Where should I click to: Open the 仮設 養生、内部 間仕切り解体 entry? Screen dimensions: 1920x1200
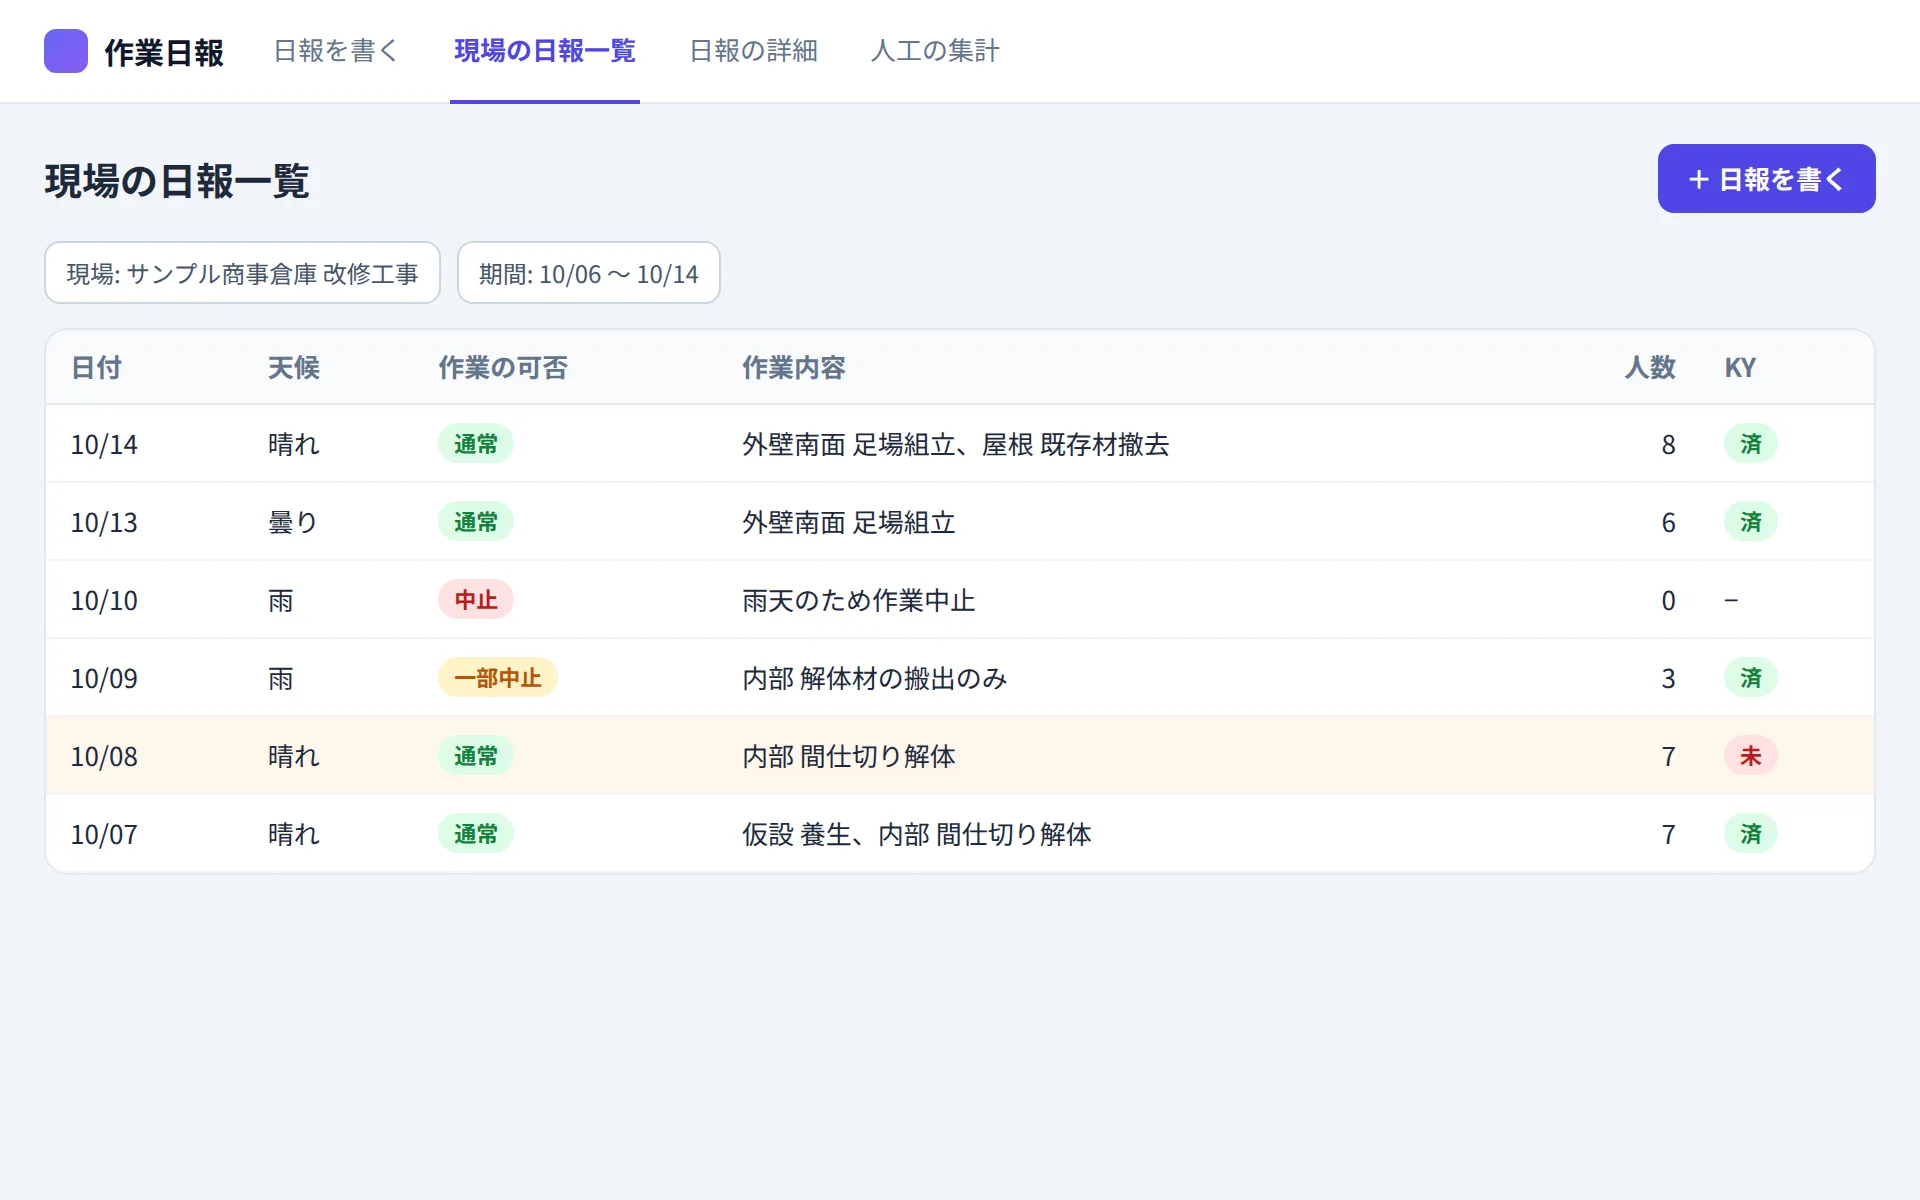click(917, 834)
